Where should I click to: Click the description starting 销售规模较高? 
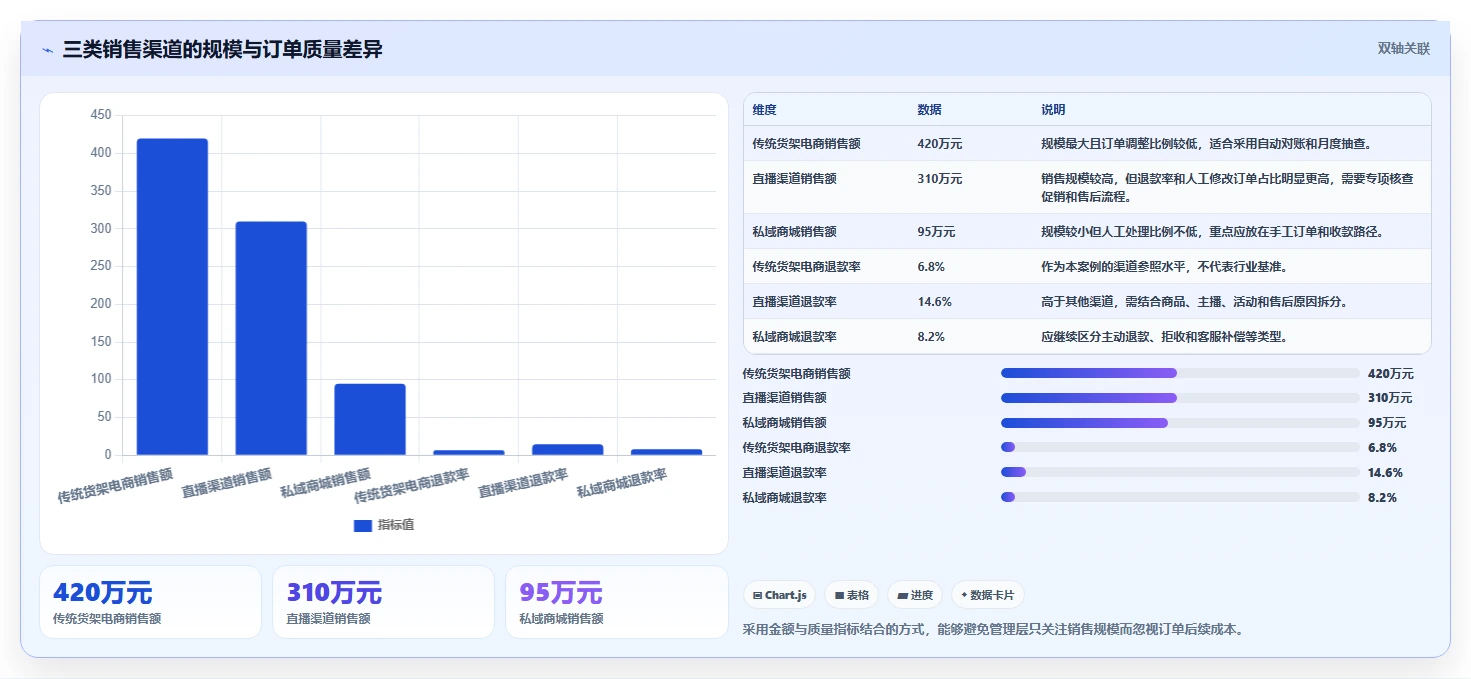[x=1228, y=188]
